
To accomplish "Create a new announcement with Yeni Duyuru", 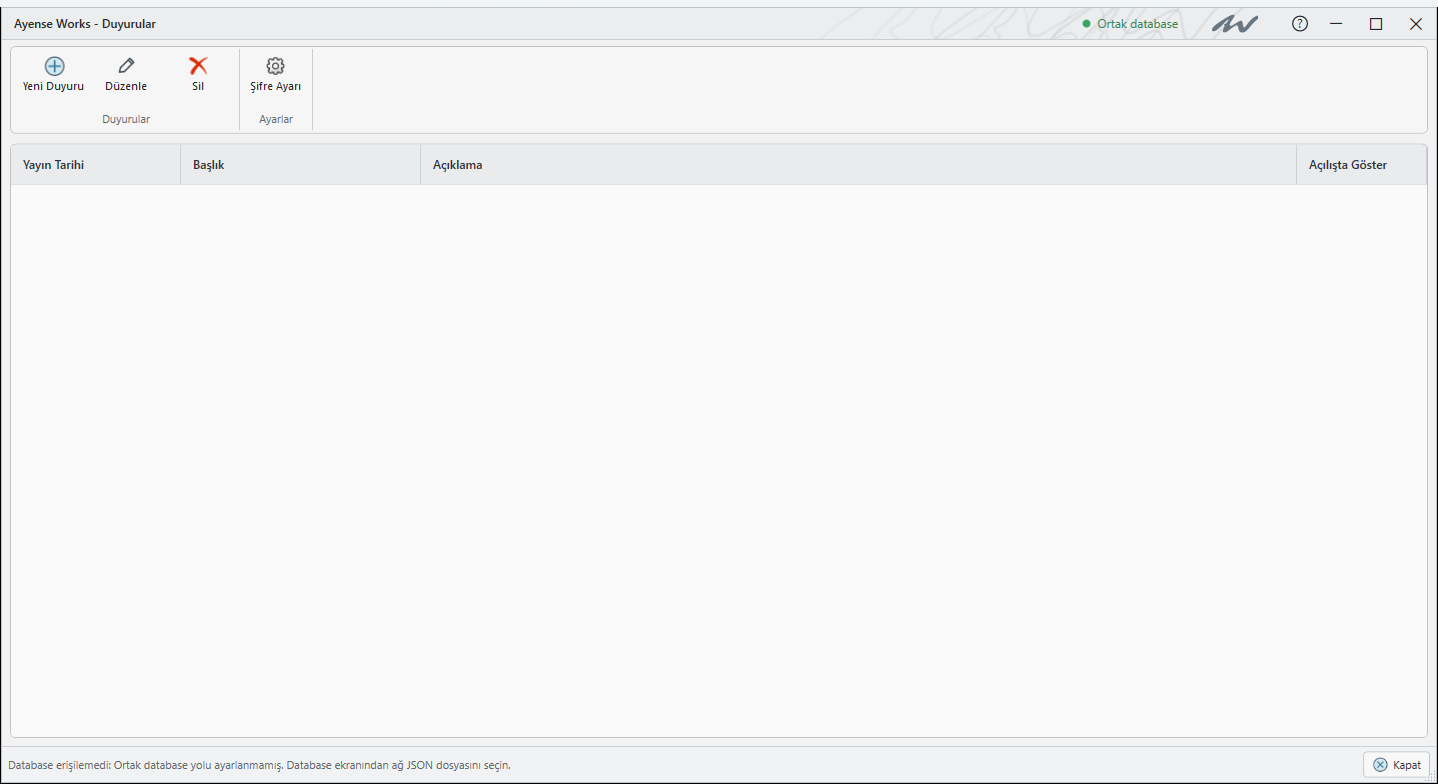I will pyautogui.click(x=54, y=75).
